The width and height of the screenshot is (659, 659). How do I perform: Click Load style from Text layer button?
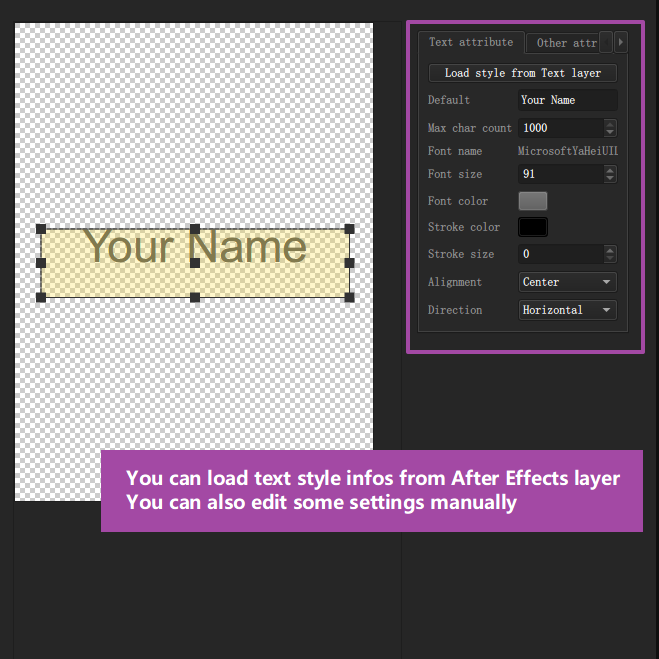pyautogui.click(x=522, y=73)
